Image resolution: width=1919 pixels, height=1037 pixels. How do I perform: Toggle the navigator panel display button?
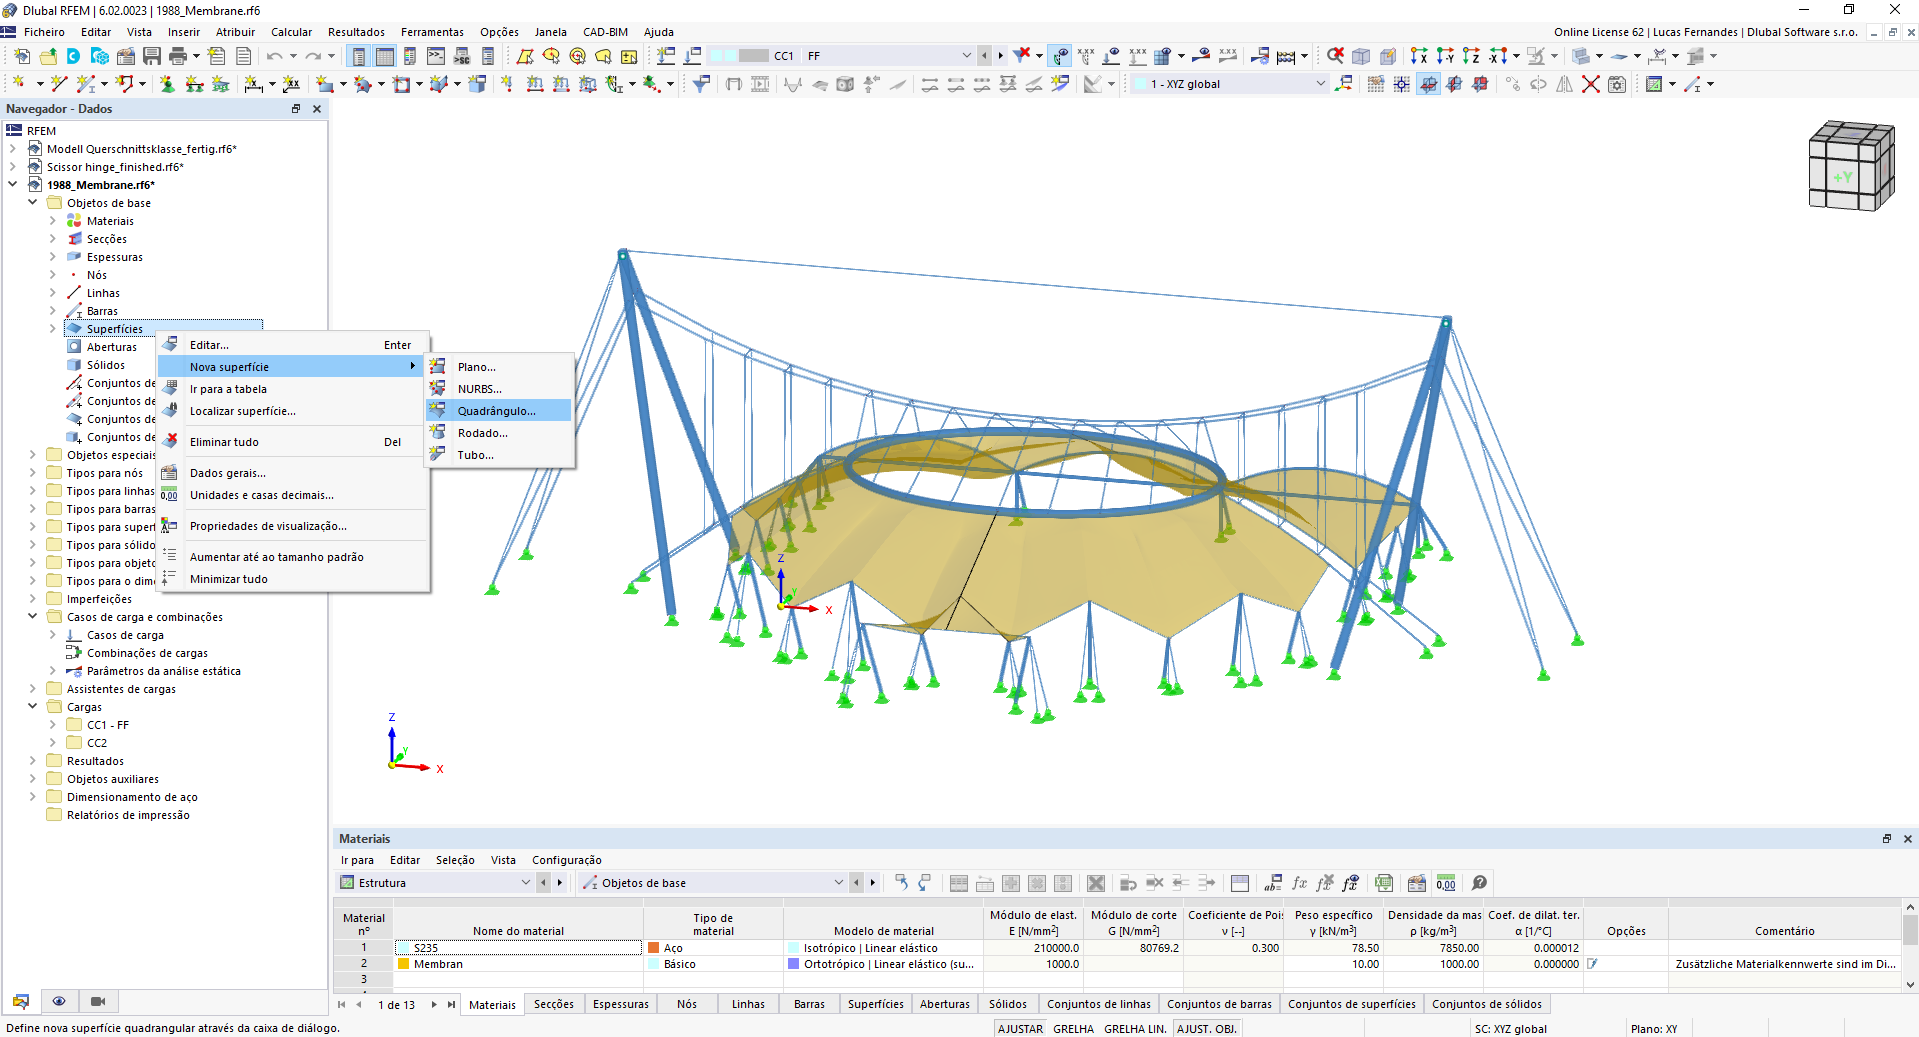[x=359, y=56]
